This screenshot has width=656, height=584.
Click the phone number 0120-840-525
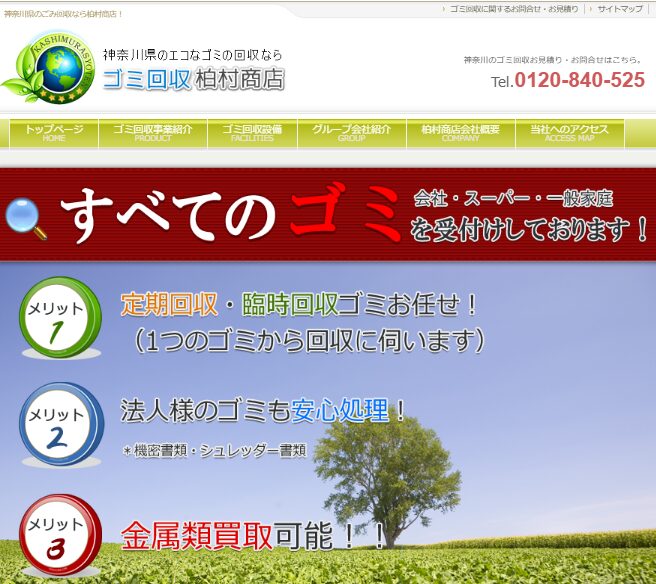[x=579, y=81]
